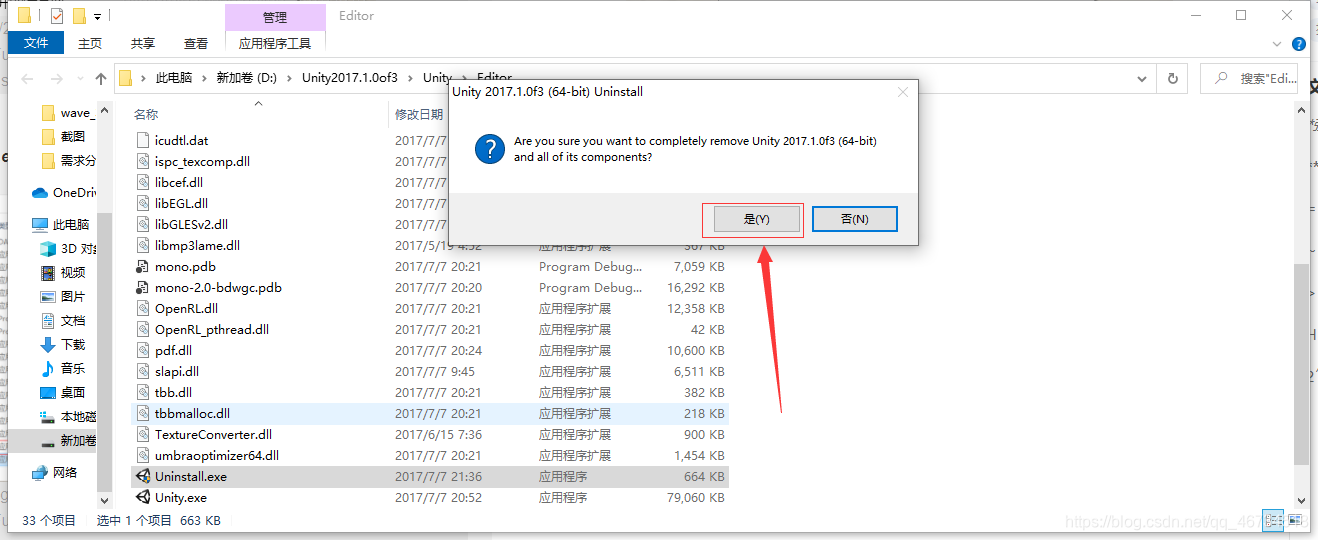1318x540 pixels.
Task: Switch to the 主页 ribbon tab
Action: [x=90, y=43]
